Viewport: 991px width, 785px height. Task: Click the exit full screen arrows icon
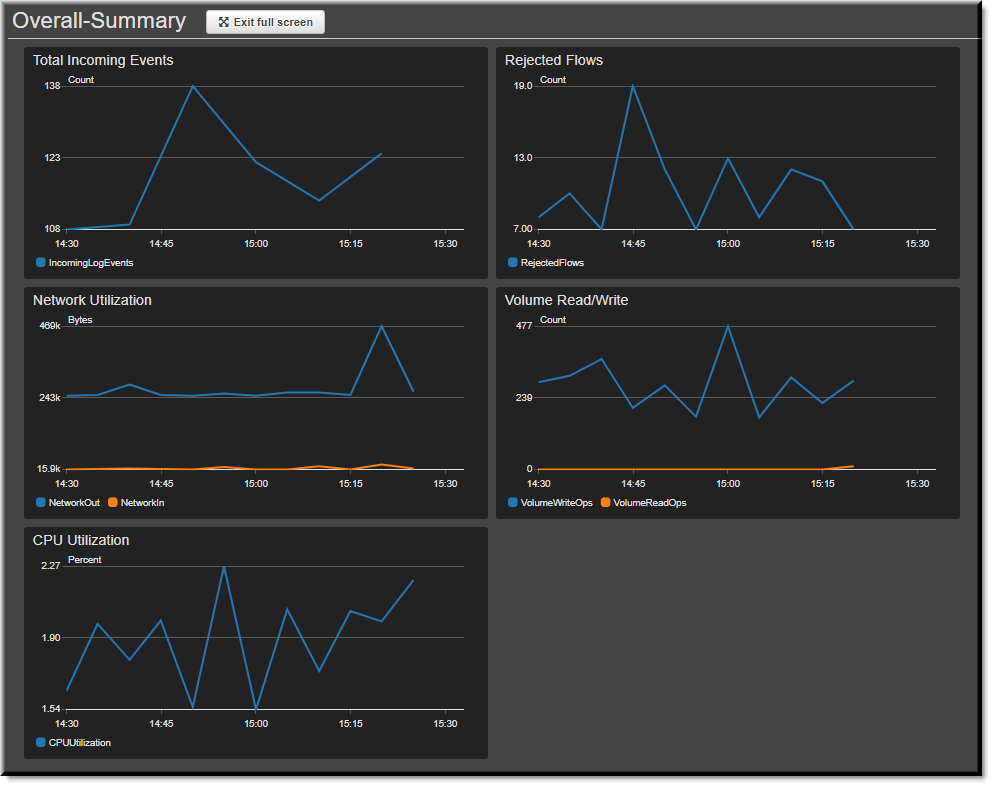pos(224,22)
